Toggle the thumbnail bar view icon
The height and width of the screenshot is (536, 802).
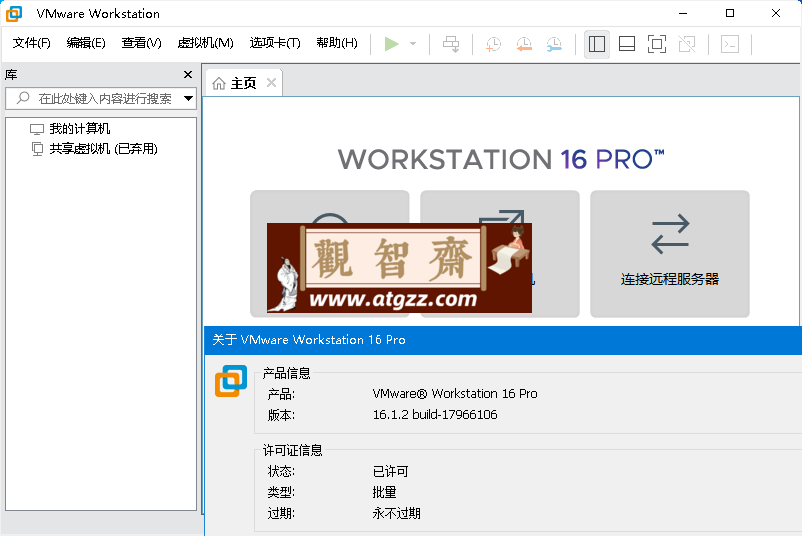coord(627,44)
